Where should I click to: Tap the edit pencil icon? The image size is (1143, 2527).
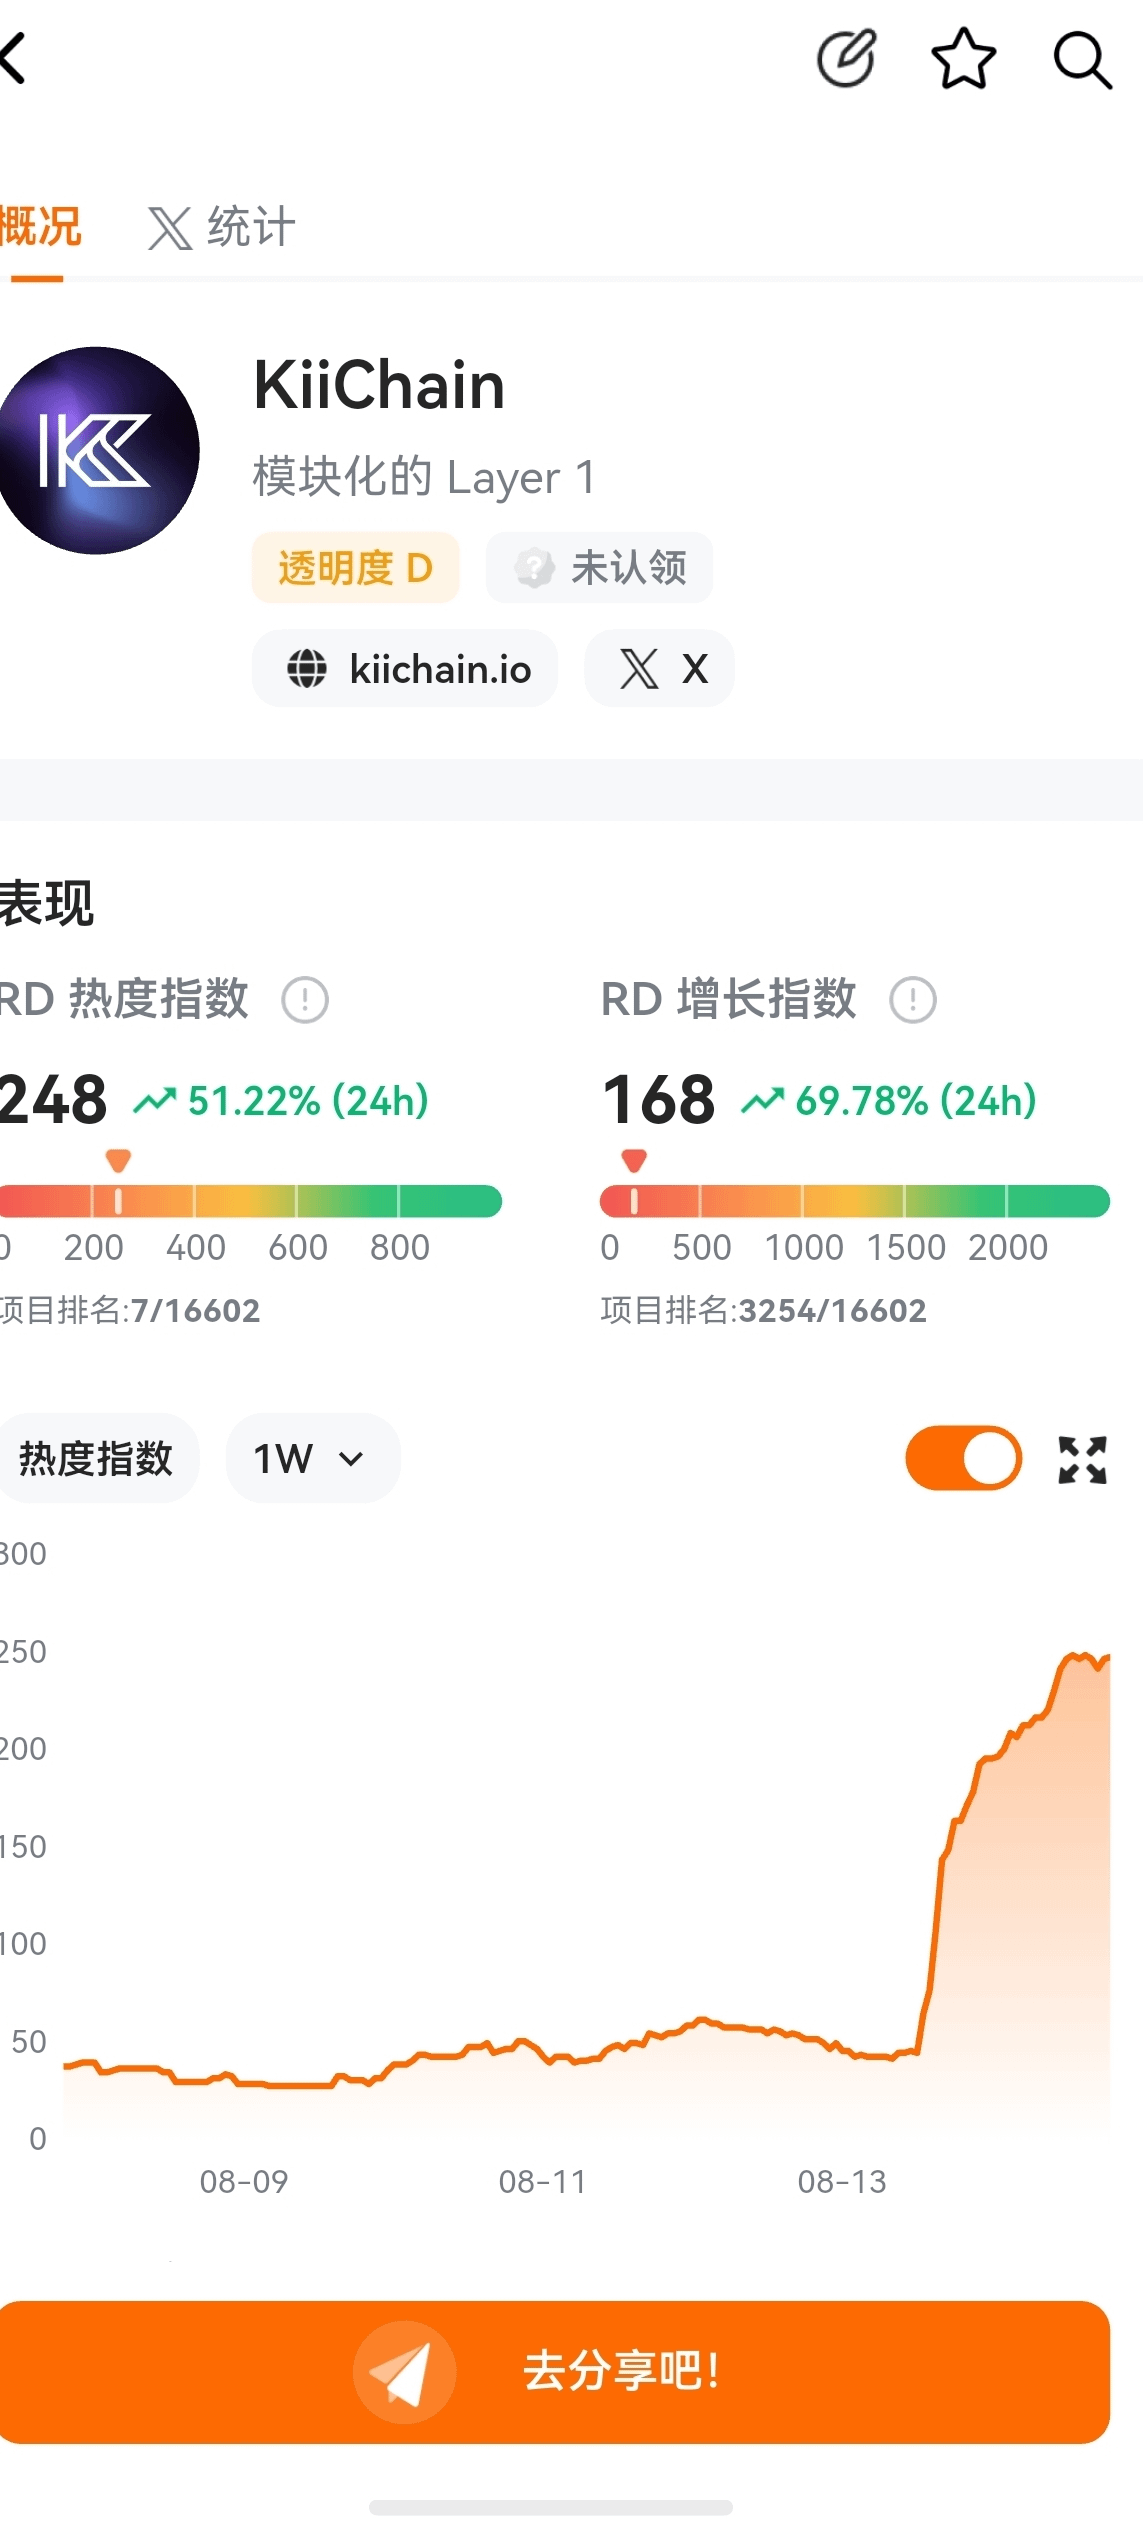tap(846, 58)
